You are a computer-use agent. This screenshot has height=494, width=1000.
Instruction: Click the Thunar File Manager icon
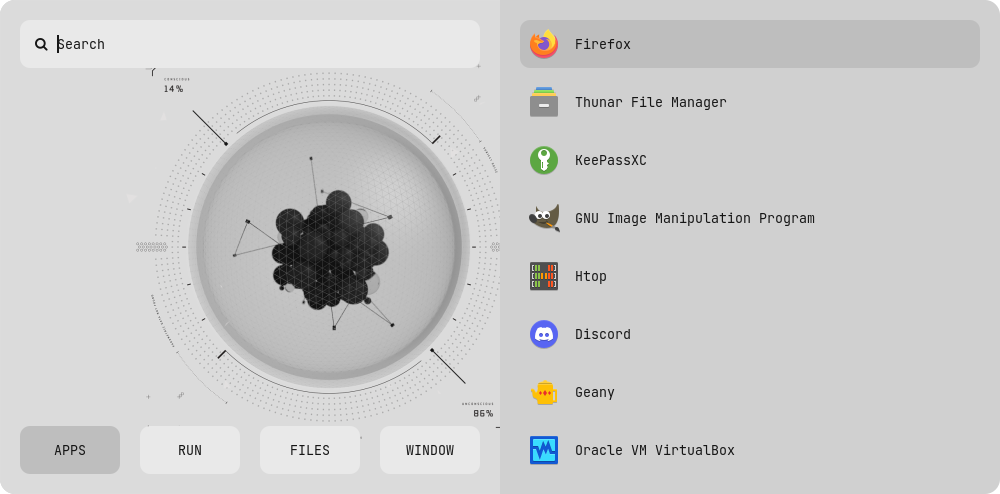tap(544, 102)
